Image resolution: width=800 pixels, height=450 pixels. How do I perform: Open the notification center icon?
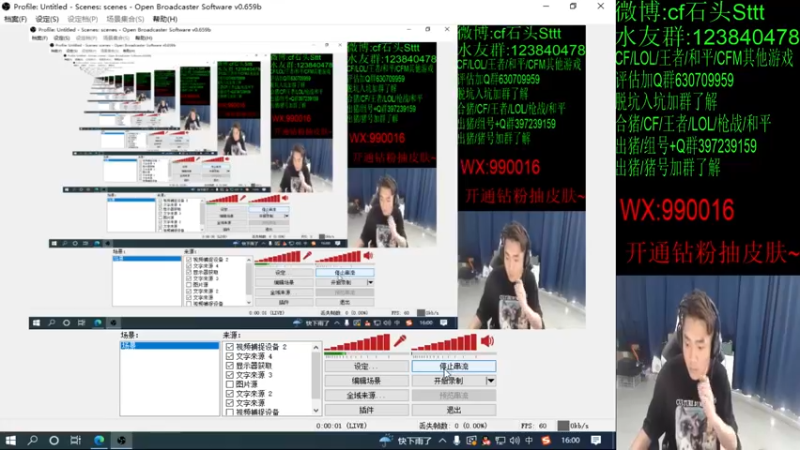595,440
